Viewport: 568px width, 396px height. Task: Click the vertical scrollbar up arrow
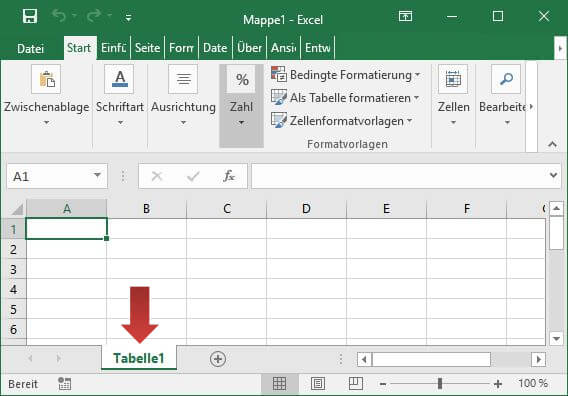click(556, 209)
